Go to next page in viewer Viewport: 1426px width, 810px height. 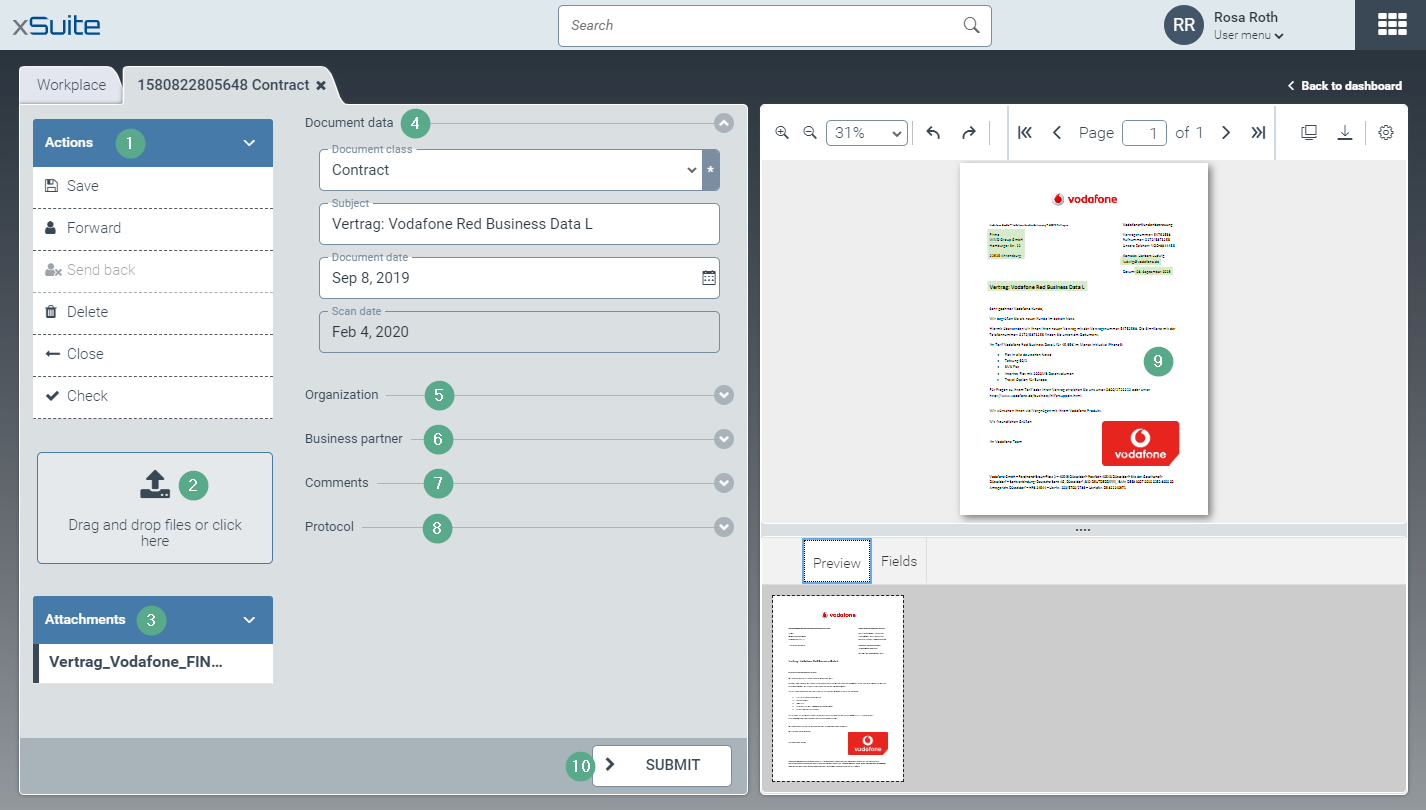point(1226,133)
